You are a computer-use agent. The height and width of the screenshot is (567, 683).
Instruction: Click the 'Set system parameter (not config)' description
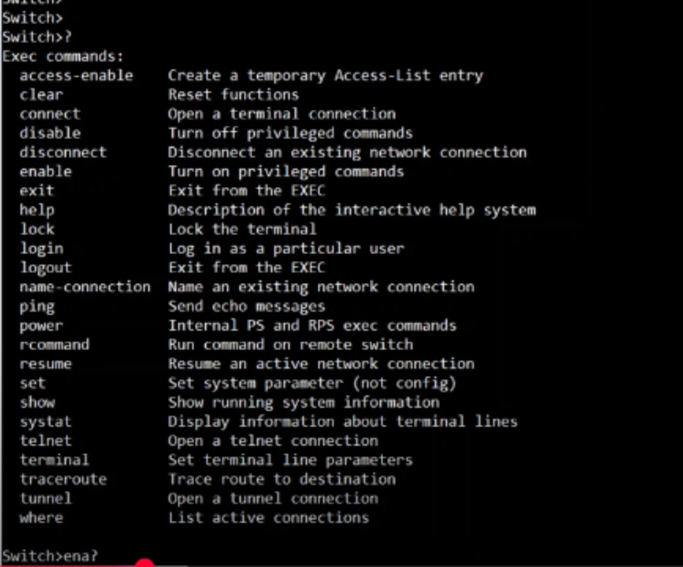312,383
